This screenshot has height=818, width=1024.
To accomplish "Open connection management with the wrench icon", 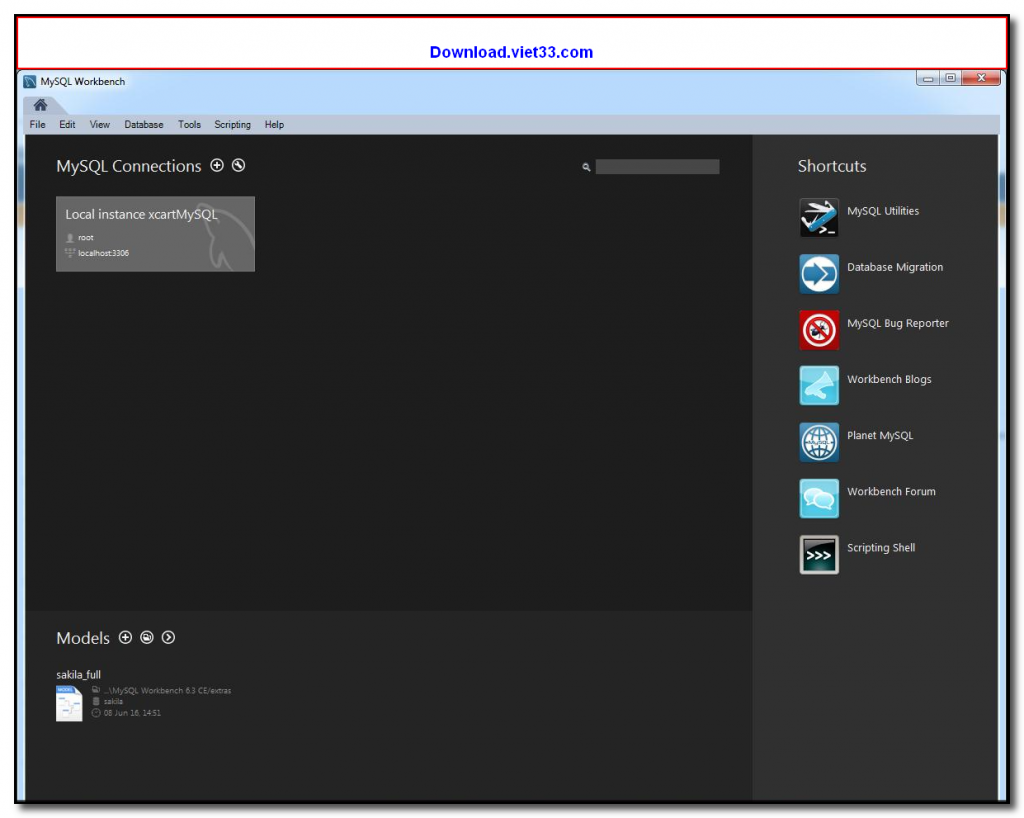I will (238, 165).
